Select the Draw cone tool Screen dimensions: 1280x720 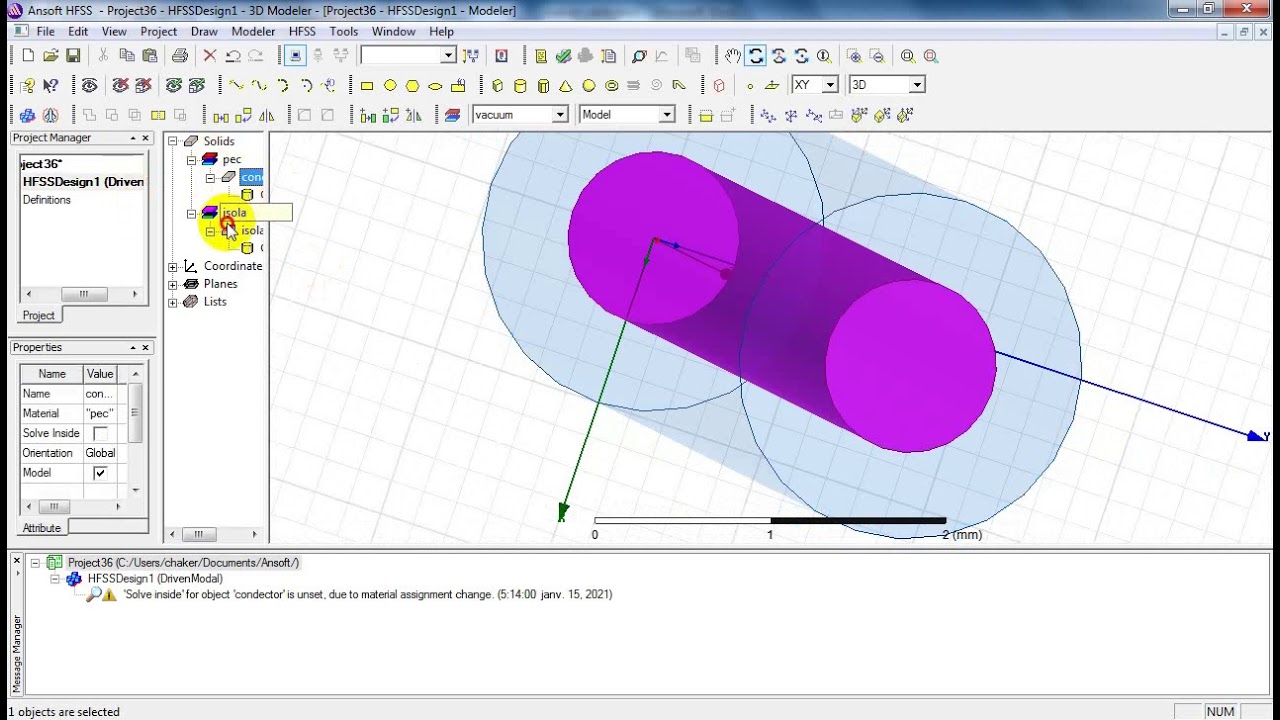point(566,86)
